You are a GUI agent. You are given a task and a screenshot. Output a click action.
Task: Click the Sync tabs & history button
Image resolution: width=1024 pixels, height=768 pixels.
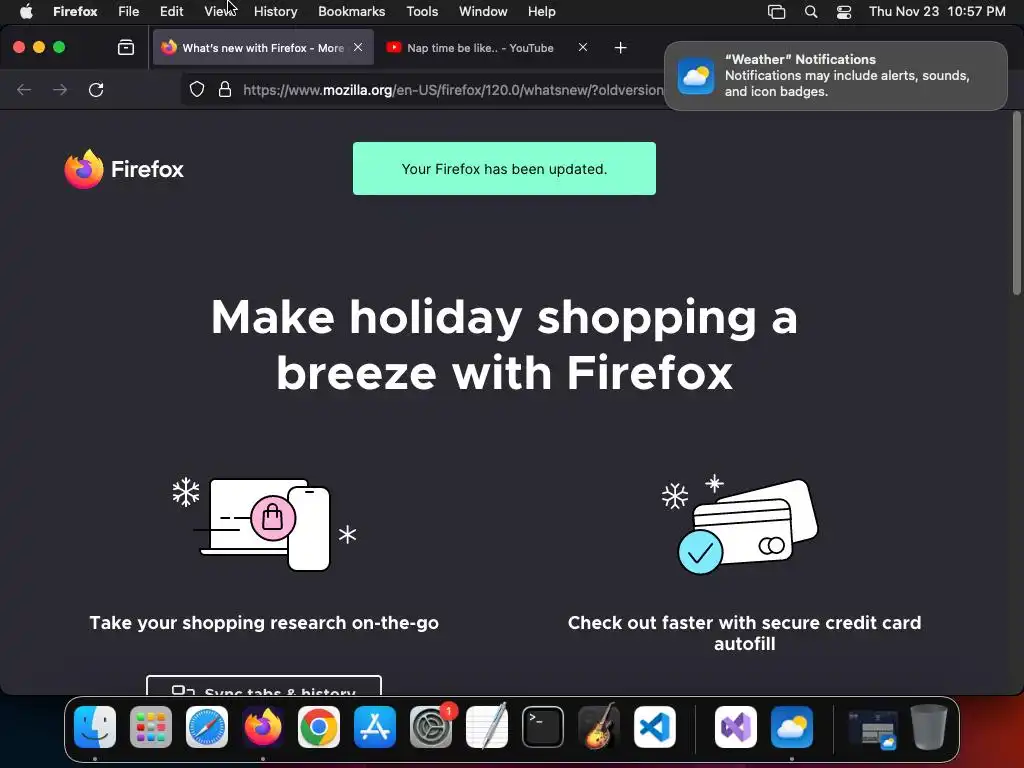pyautogui.click(x=264, y=686)
